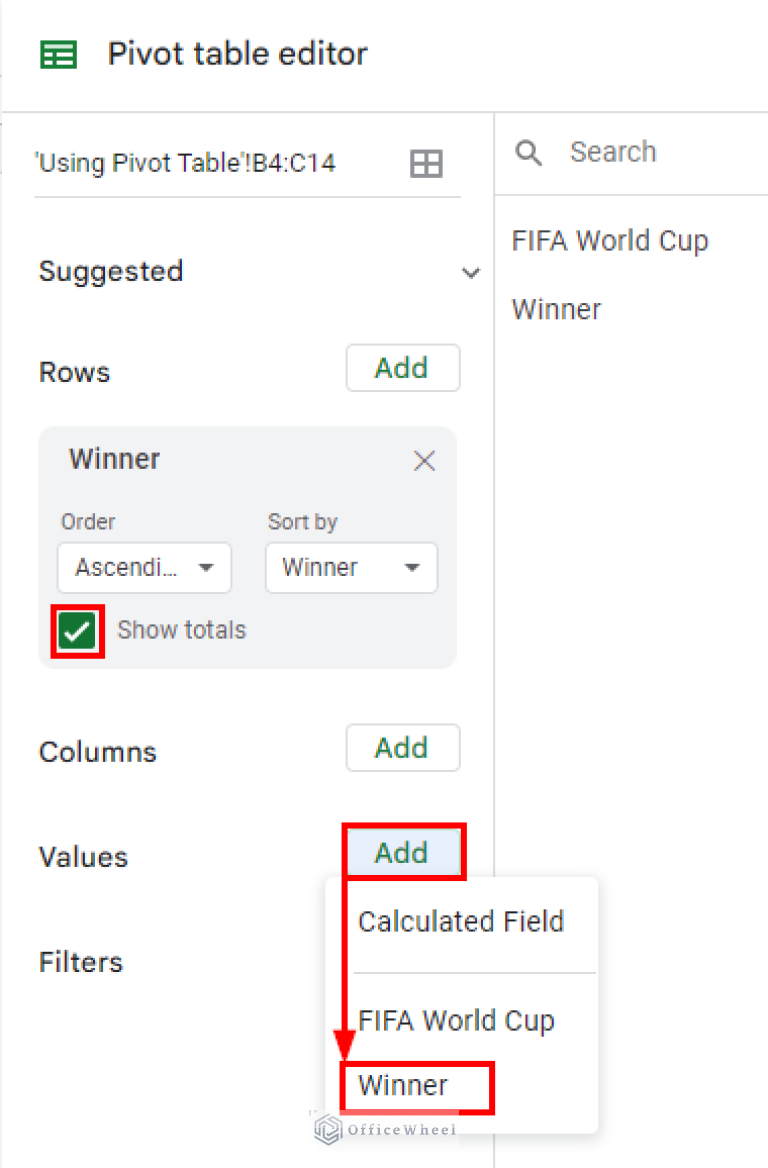Viewport: 768px width, 1168px height.
Task: Click Add next to Rows
Action: click(402, 368)
